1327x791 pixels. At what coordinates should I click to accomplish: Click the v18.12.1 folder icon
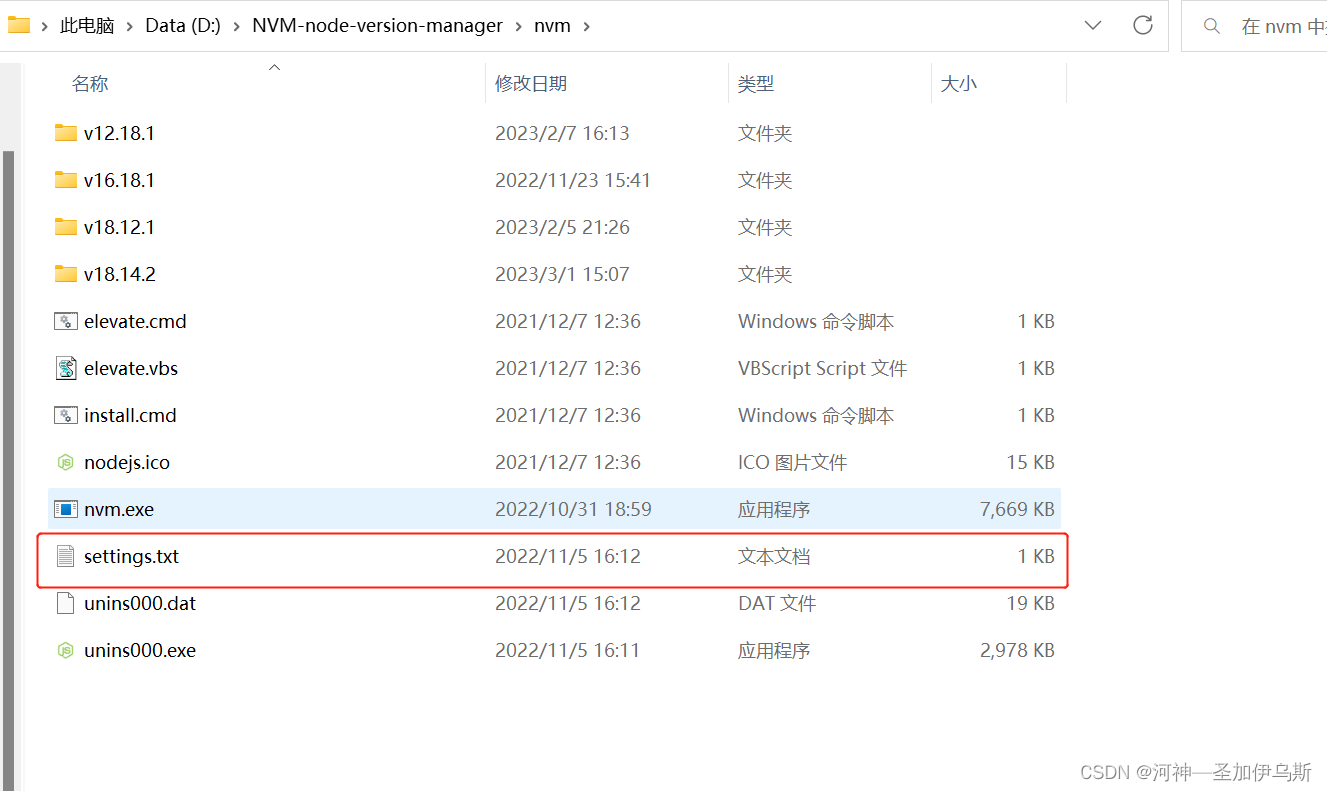pyautogui.click(x=66, y=227)
